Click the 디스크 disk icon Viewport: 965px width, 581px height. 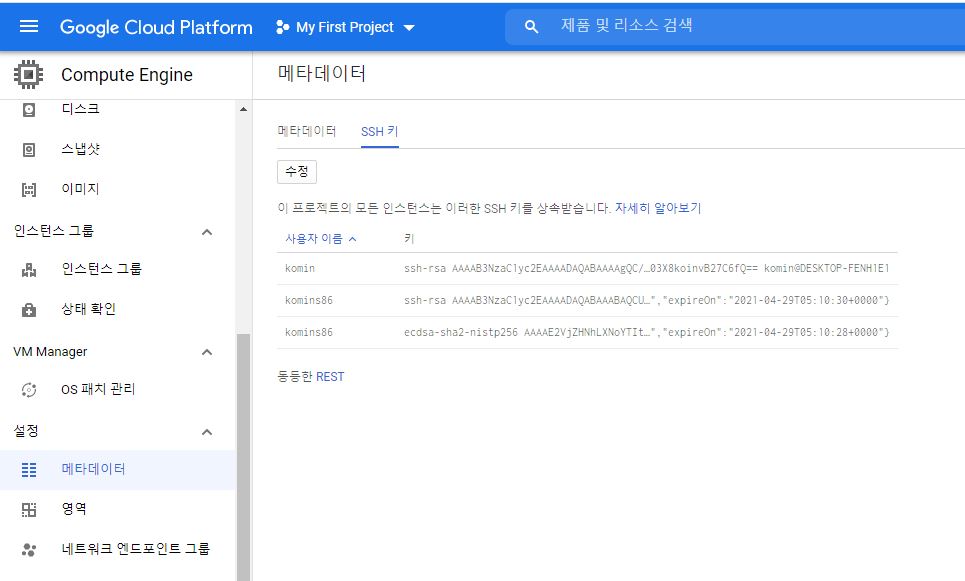point(29,110)
